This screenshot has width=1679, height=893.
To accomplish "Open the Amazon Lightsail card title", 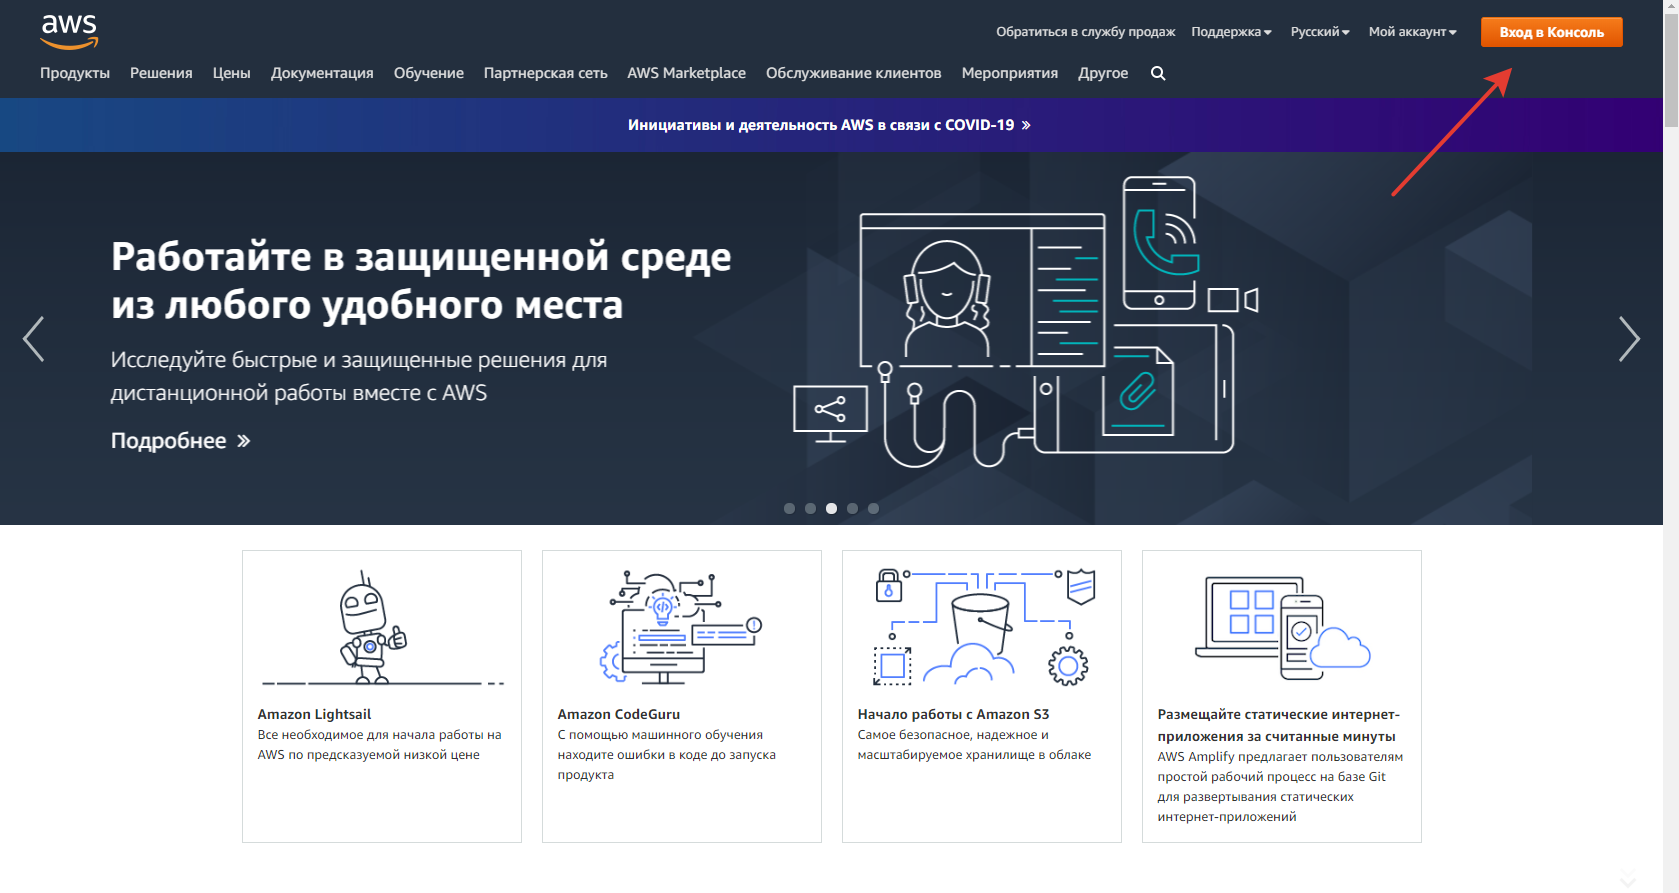I will [314, 714].
